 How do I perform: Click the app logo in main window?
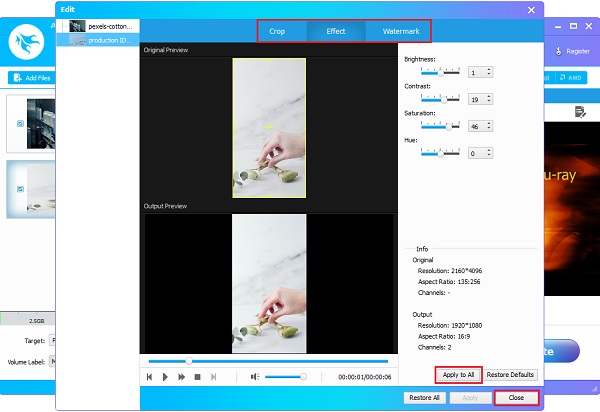click(26, 42)
